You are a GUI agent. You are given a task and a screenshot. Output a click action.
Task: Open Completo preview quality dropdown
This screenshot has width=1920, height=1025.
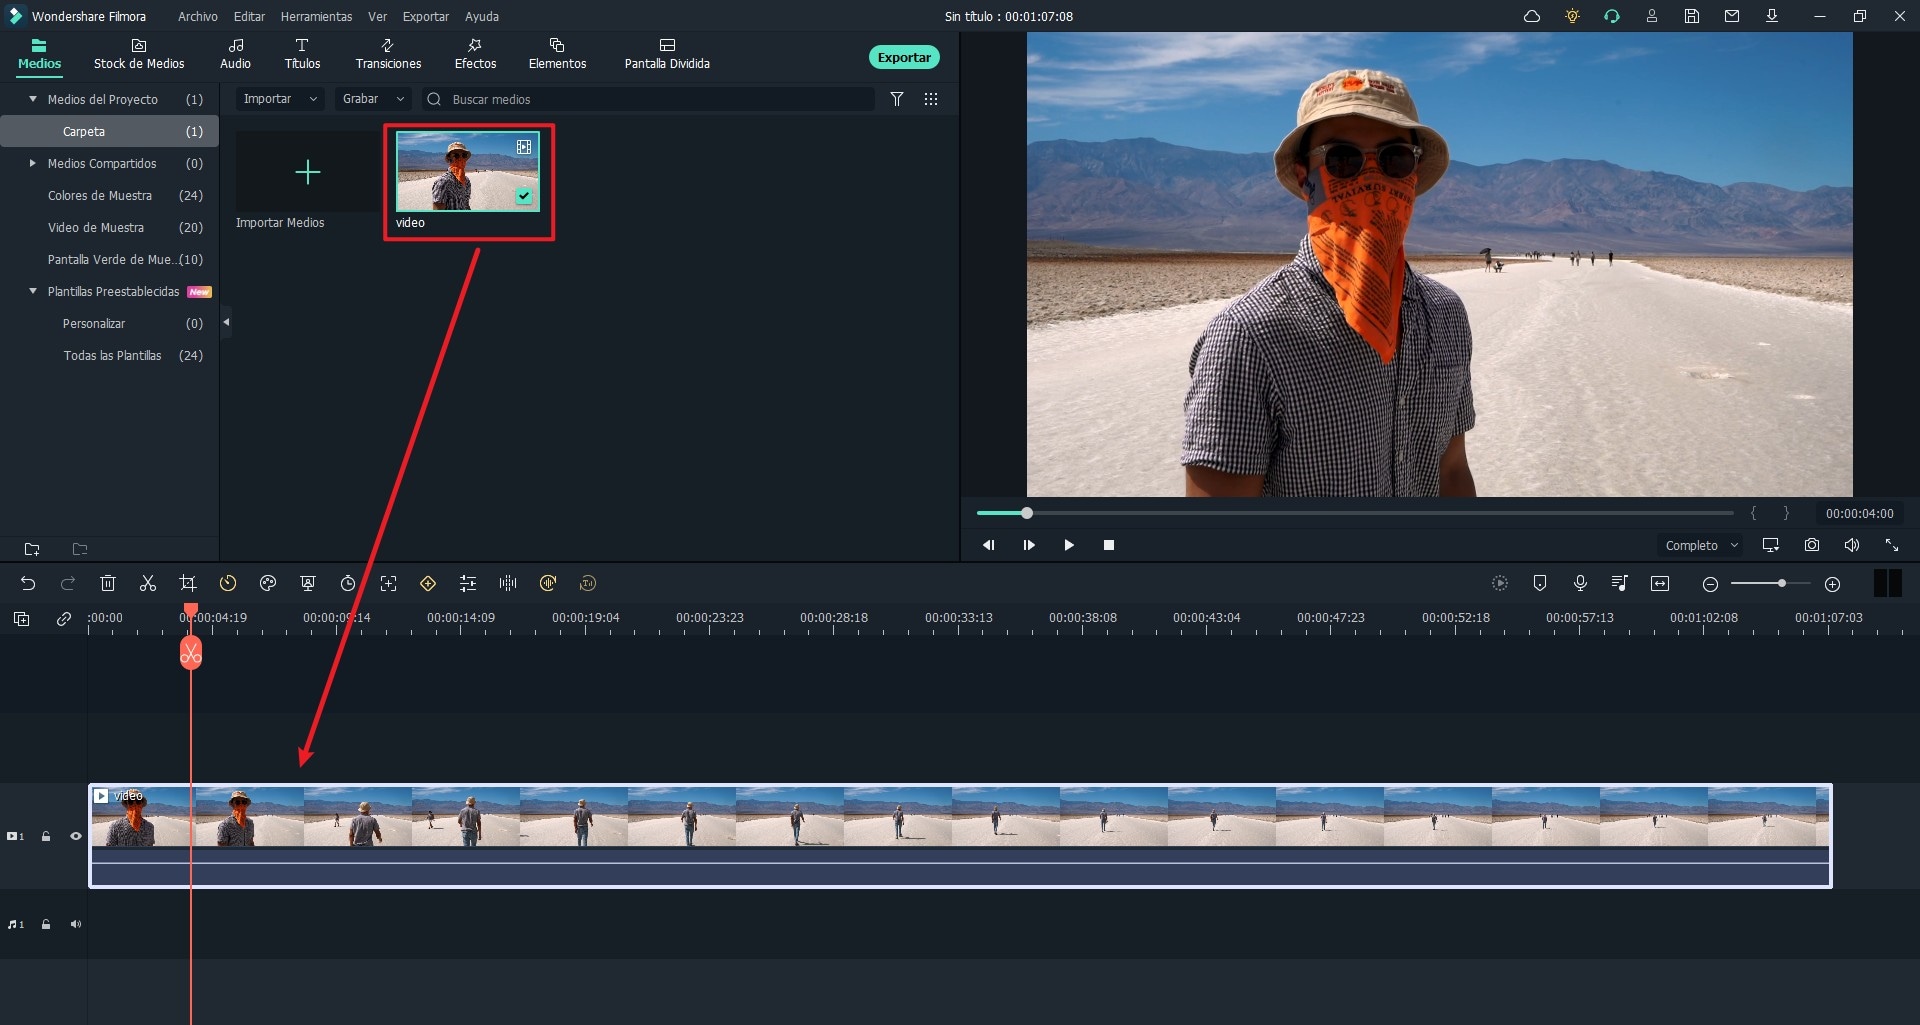[x=1701, y=545]
